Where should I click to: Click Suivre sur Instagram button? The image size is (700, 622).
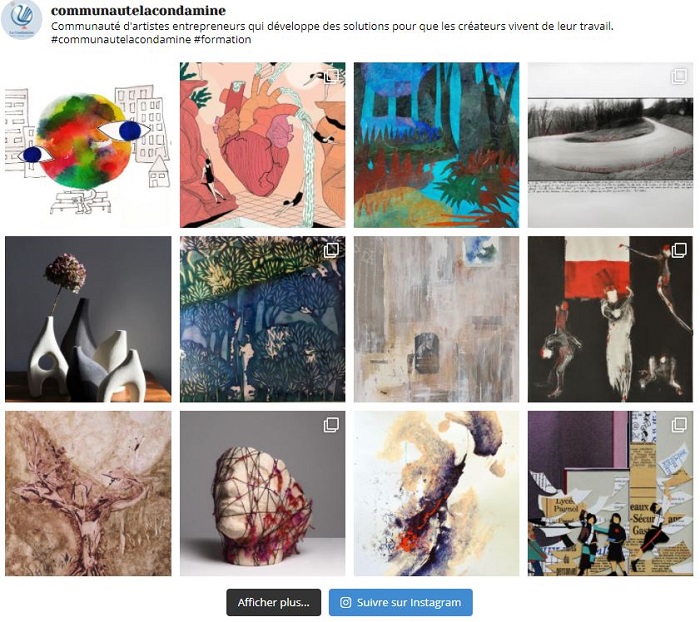point(400,602)
